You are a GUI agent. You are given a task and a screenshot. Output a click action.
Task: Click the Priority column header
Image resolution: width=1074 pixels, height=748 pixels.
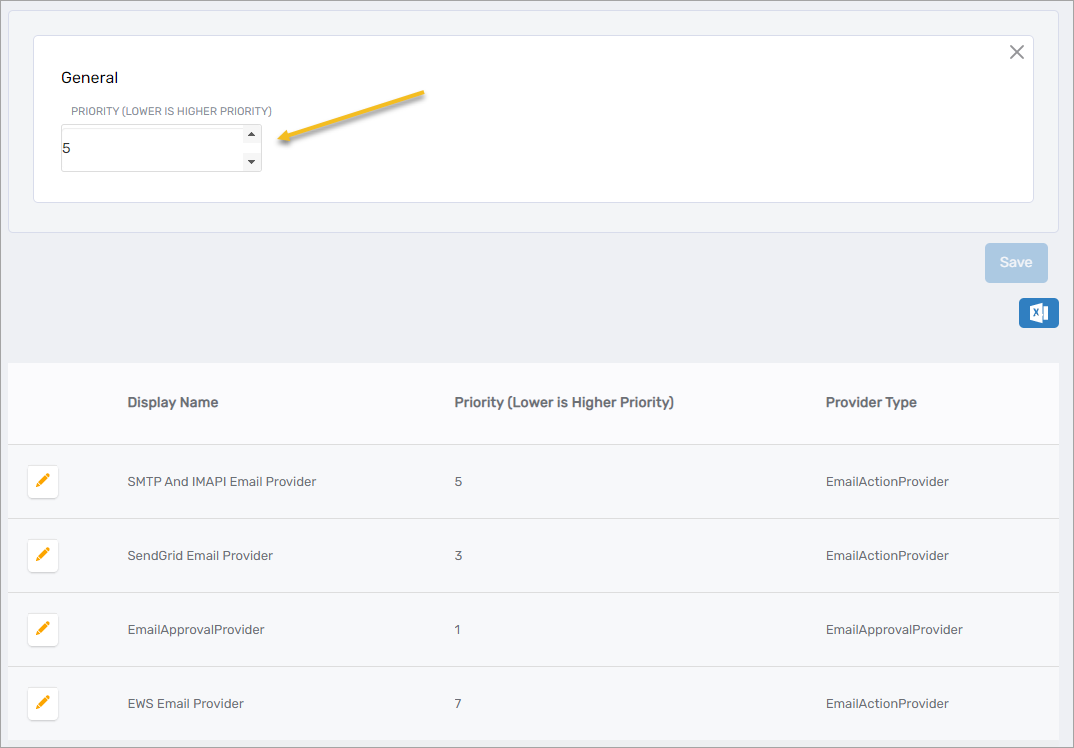coord(564,402)
